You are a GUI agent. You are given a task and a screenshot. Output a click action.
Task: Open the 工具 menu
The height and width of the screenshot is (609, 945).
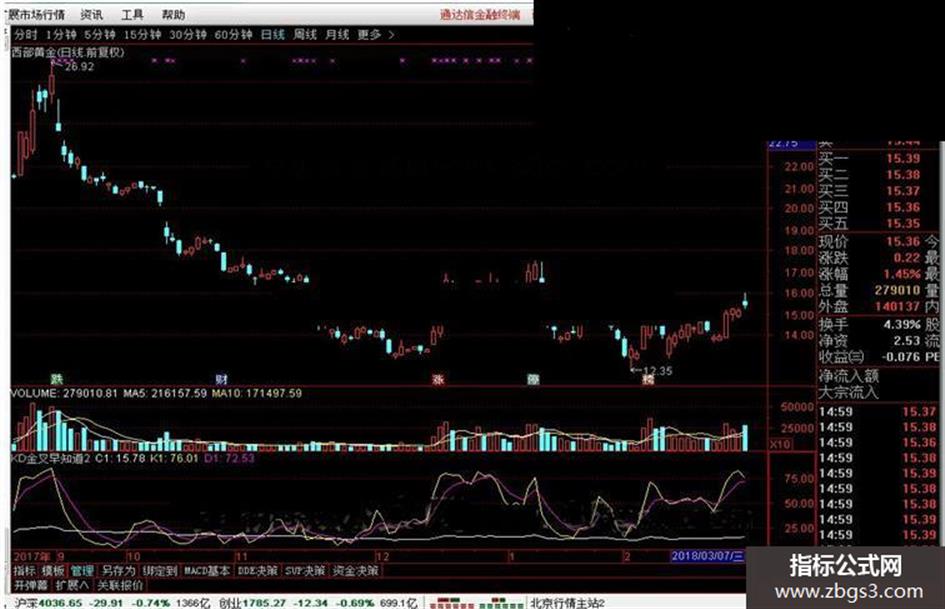pyautogui.click(x=132, y=14)
